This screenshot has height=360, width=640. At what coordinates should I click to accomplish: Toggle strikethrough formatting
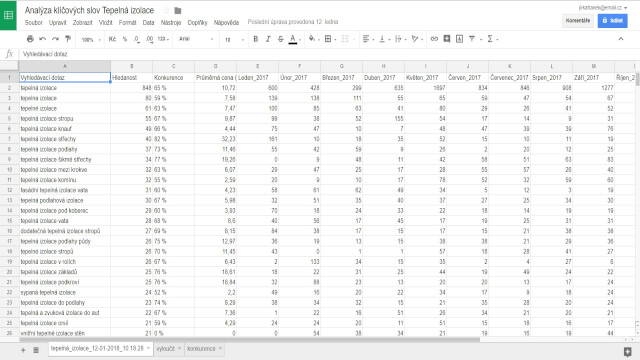click(280, 39)
